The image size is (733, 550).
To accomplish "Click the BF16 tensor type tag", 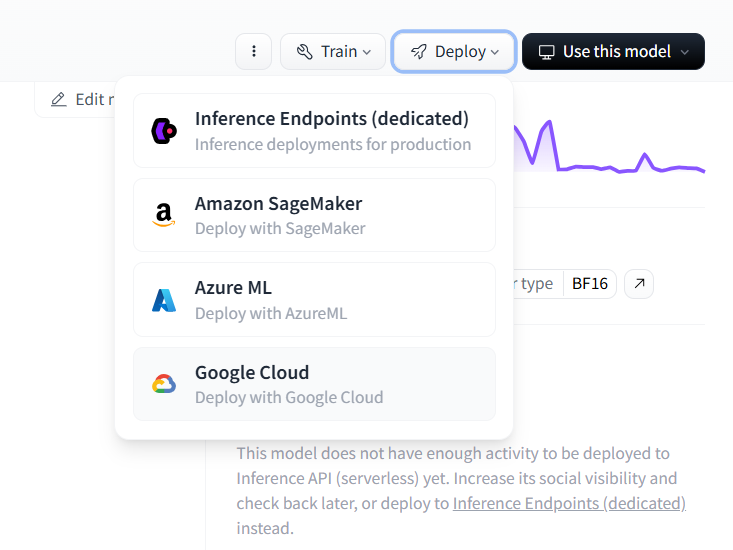I will [x=590, y=284].
